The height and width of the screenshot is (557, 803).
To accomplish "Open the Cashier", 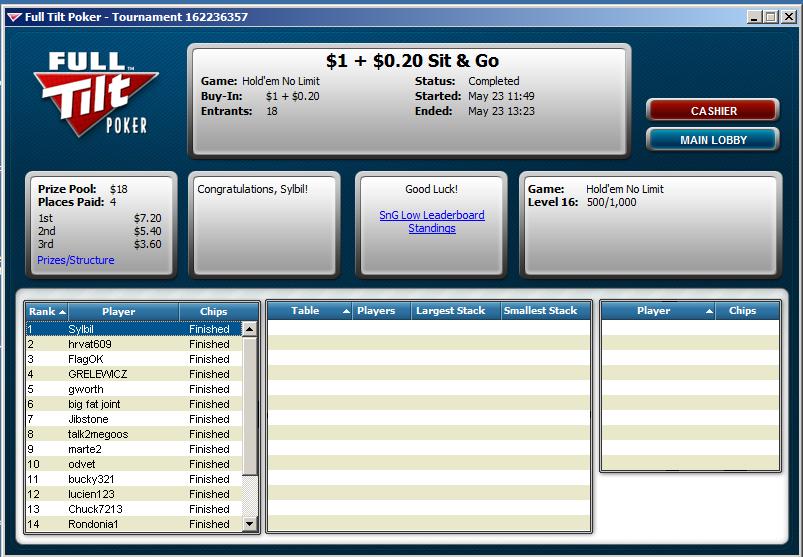I will [x=713, y=111].
